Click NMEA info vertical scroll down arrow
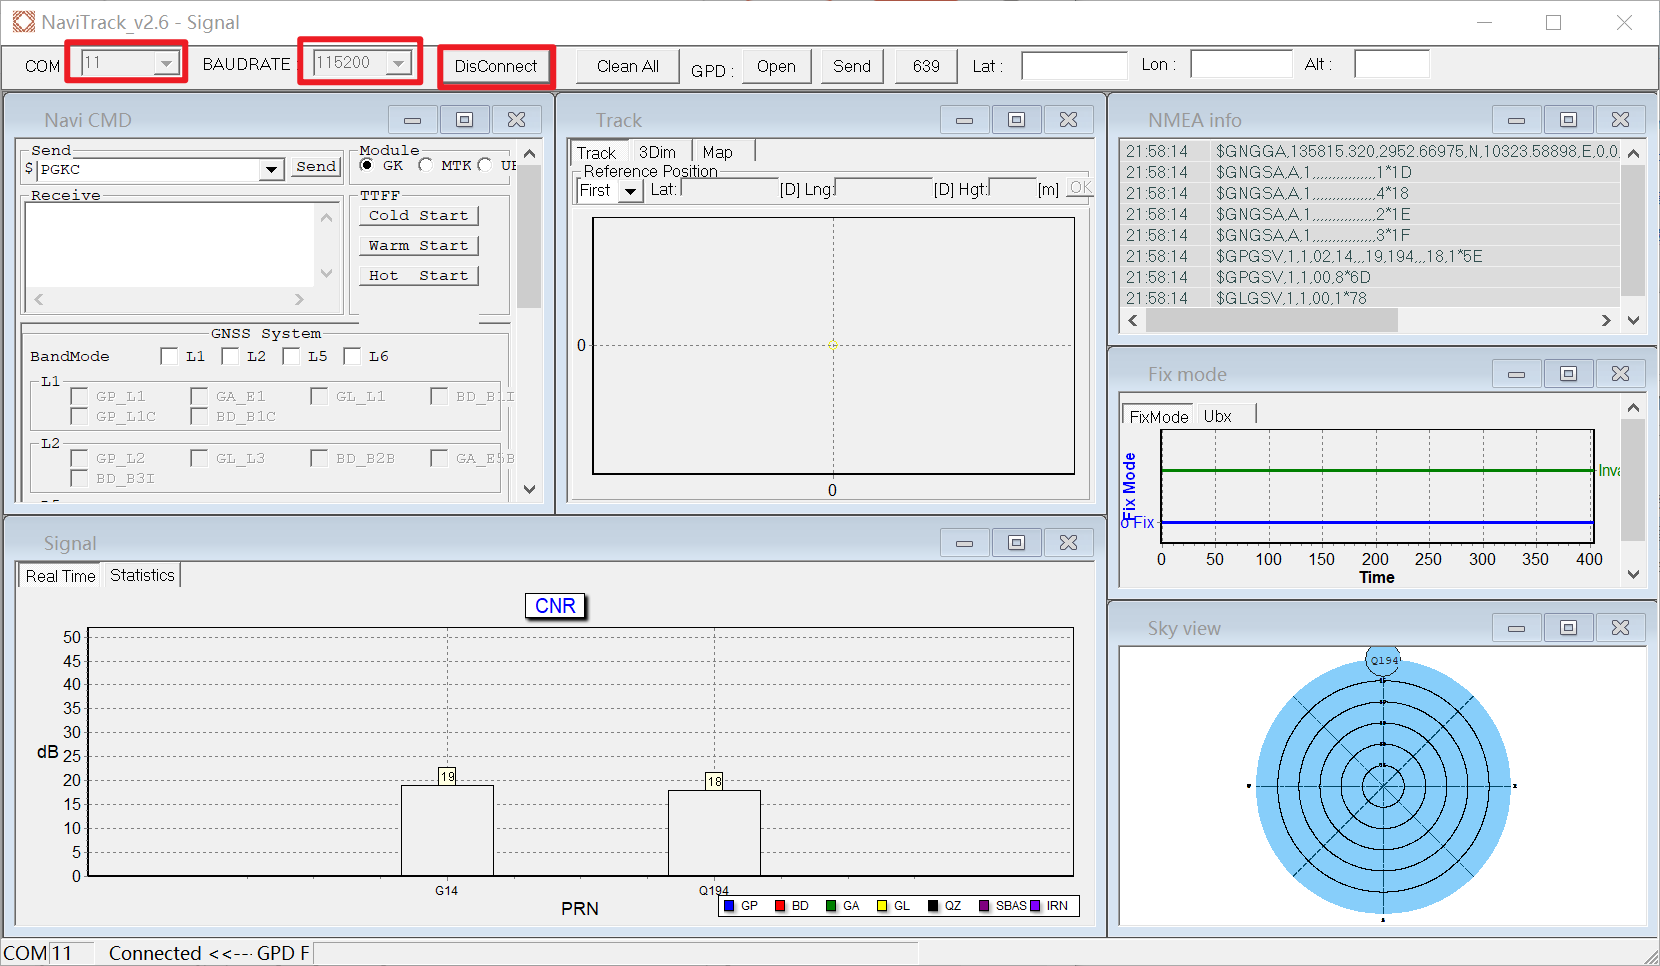 click(x=1633, y=320)
